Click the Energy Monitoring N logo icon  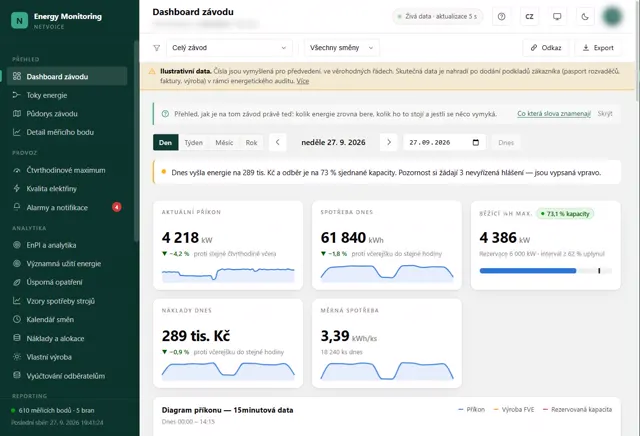(x=19, y=20)
